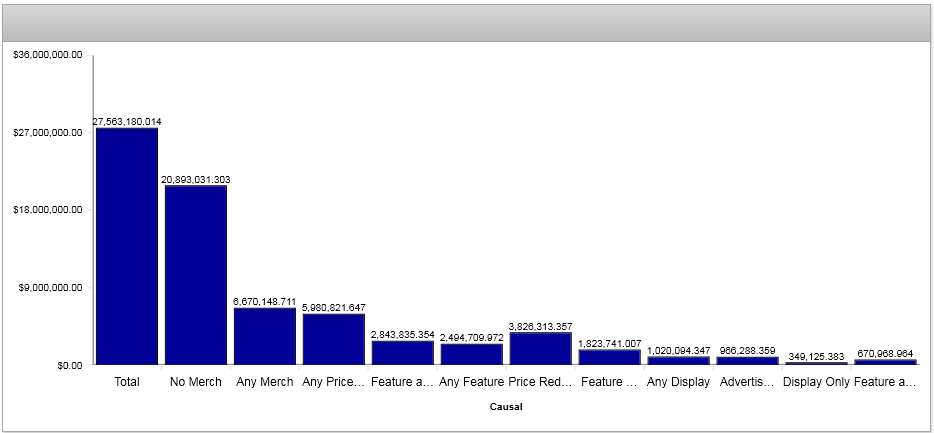Select the bar above Any Price label
Screen dimensions: 934x433
(334, 339)
